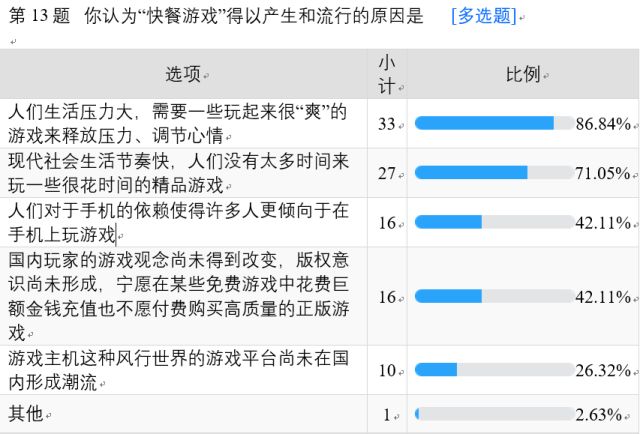Click the 86.84% progress bar

[x=494, y=123]
